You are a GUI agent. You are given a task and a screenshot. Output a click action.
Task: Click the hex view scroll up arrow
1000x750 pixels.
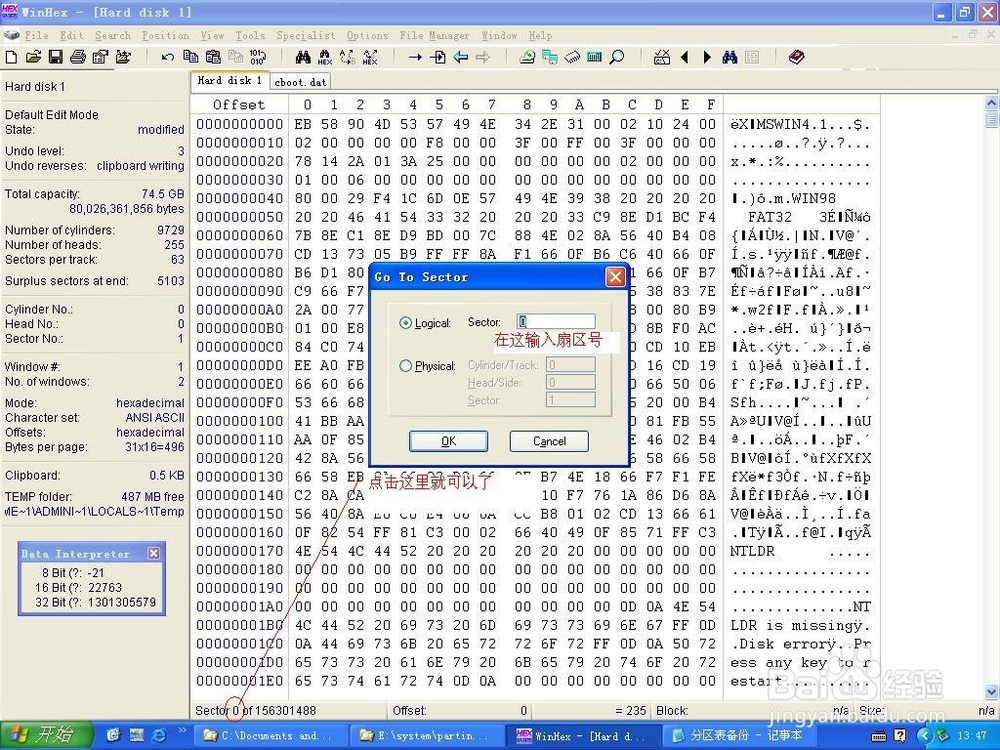pyautogui.click(x=992, y=103)
